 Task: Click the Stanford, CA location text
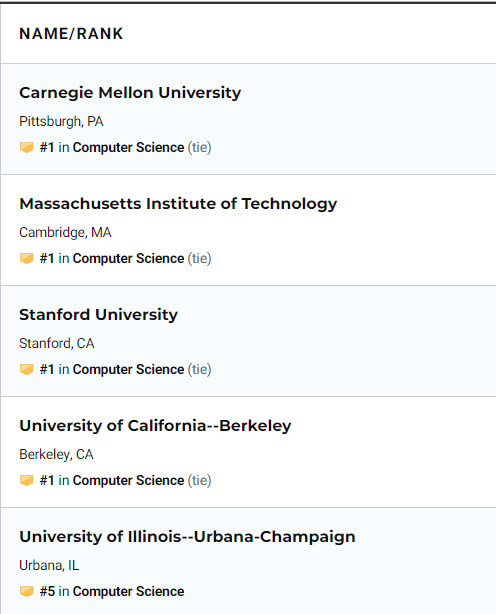pos(57,343)
